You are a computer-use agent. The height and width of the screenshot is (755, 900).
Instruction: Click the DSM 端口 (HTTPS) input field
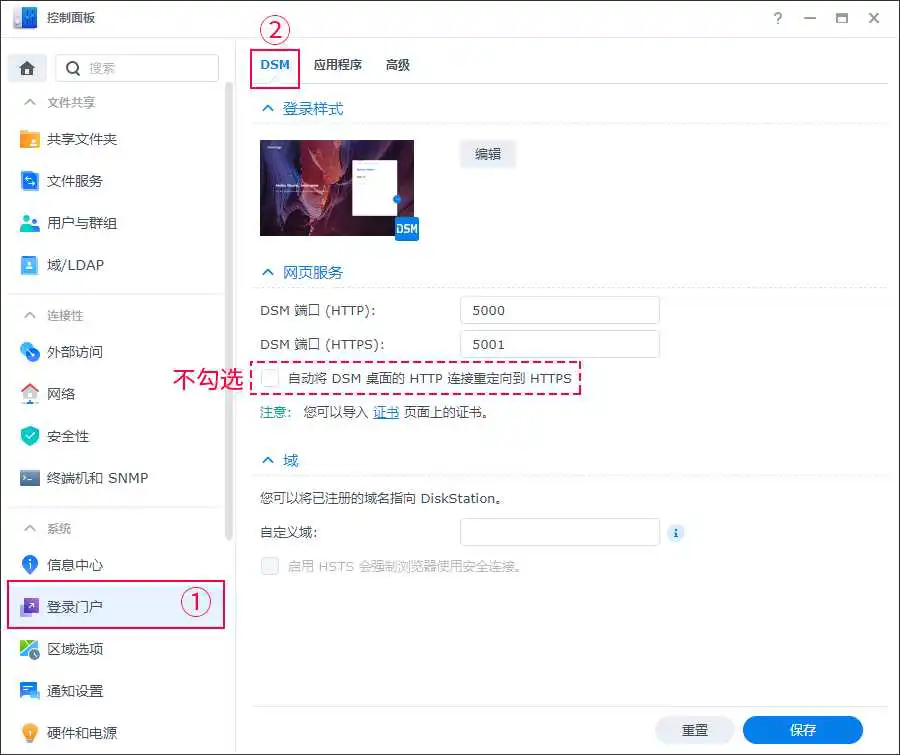pyautogui.click(x=559, y=344)
